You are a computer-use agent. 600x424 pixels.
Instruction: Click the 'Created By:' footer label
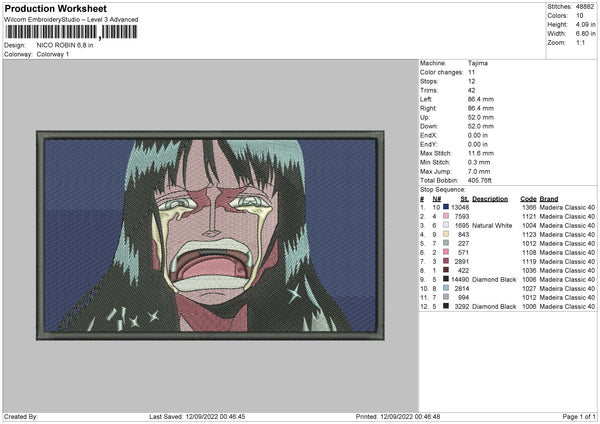(21, 416)
